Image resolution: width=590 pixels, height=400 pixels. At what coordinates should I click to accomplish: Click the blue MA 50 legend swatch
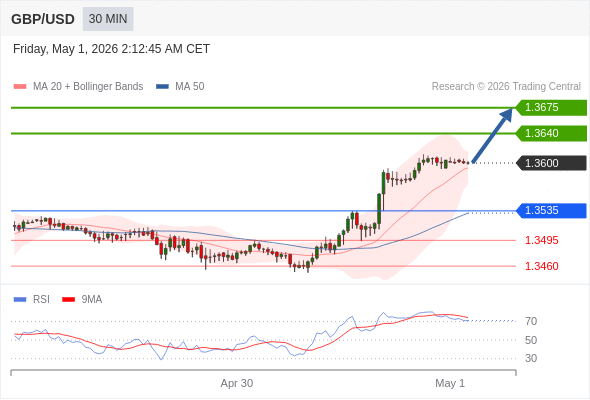pos(162,87)
